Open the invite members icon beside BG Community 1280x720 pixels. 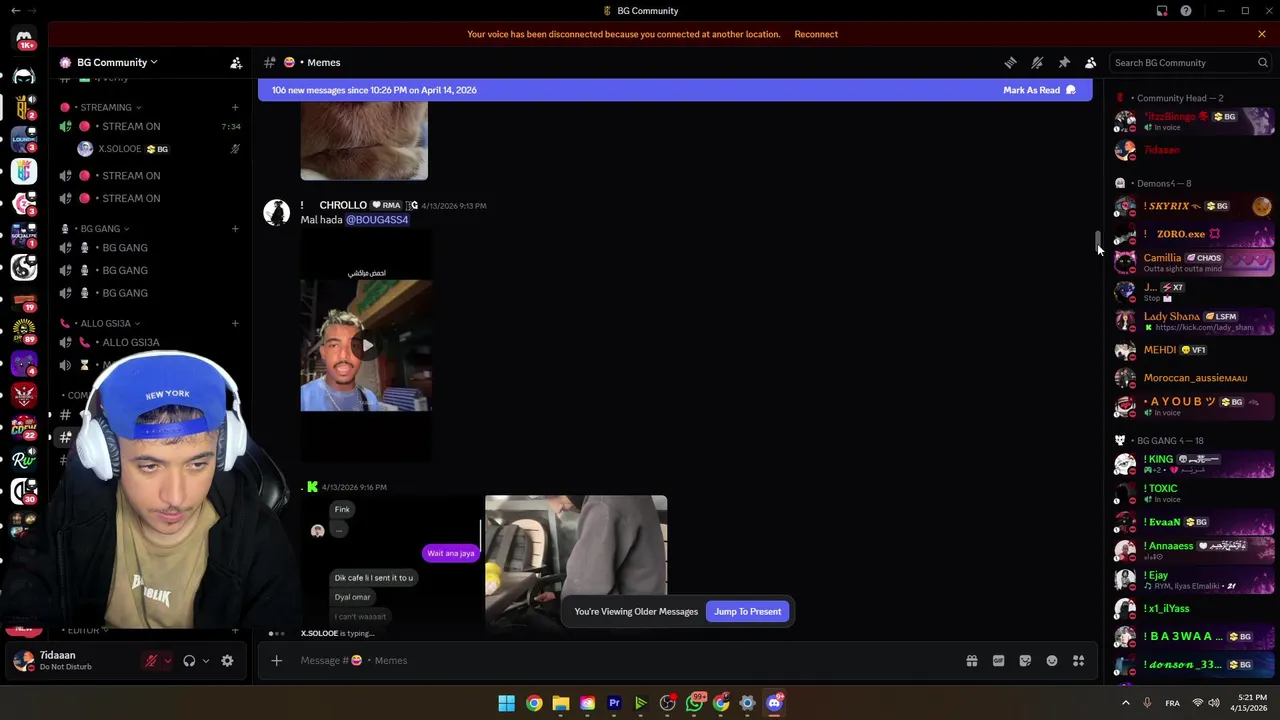pyautogui.click(x=236, y=62)
